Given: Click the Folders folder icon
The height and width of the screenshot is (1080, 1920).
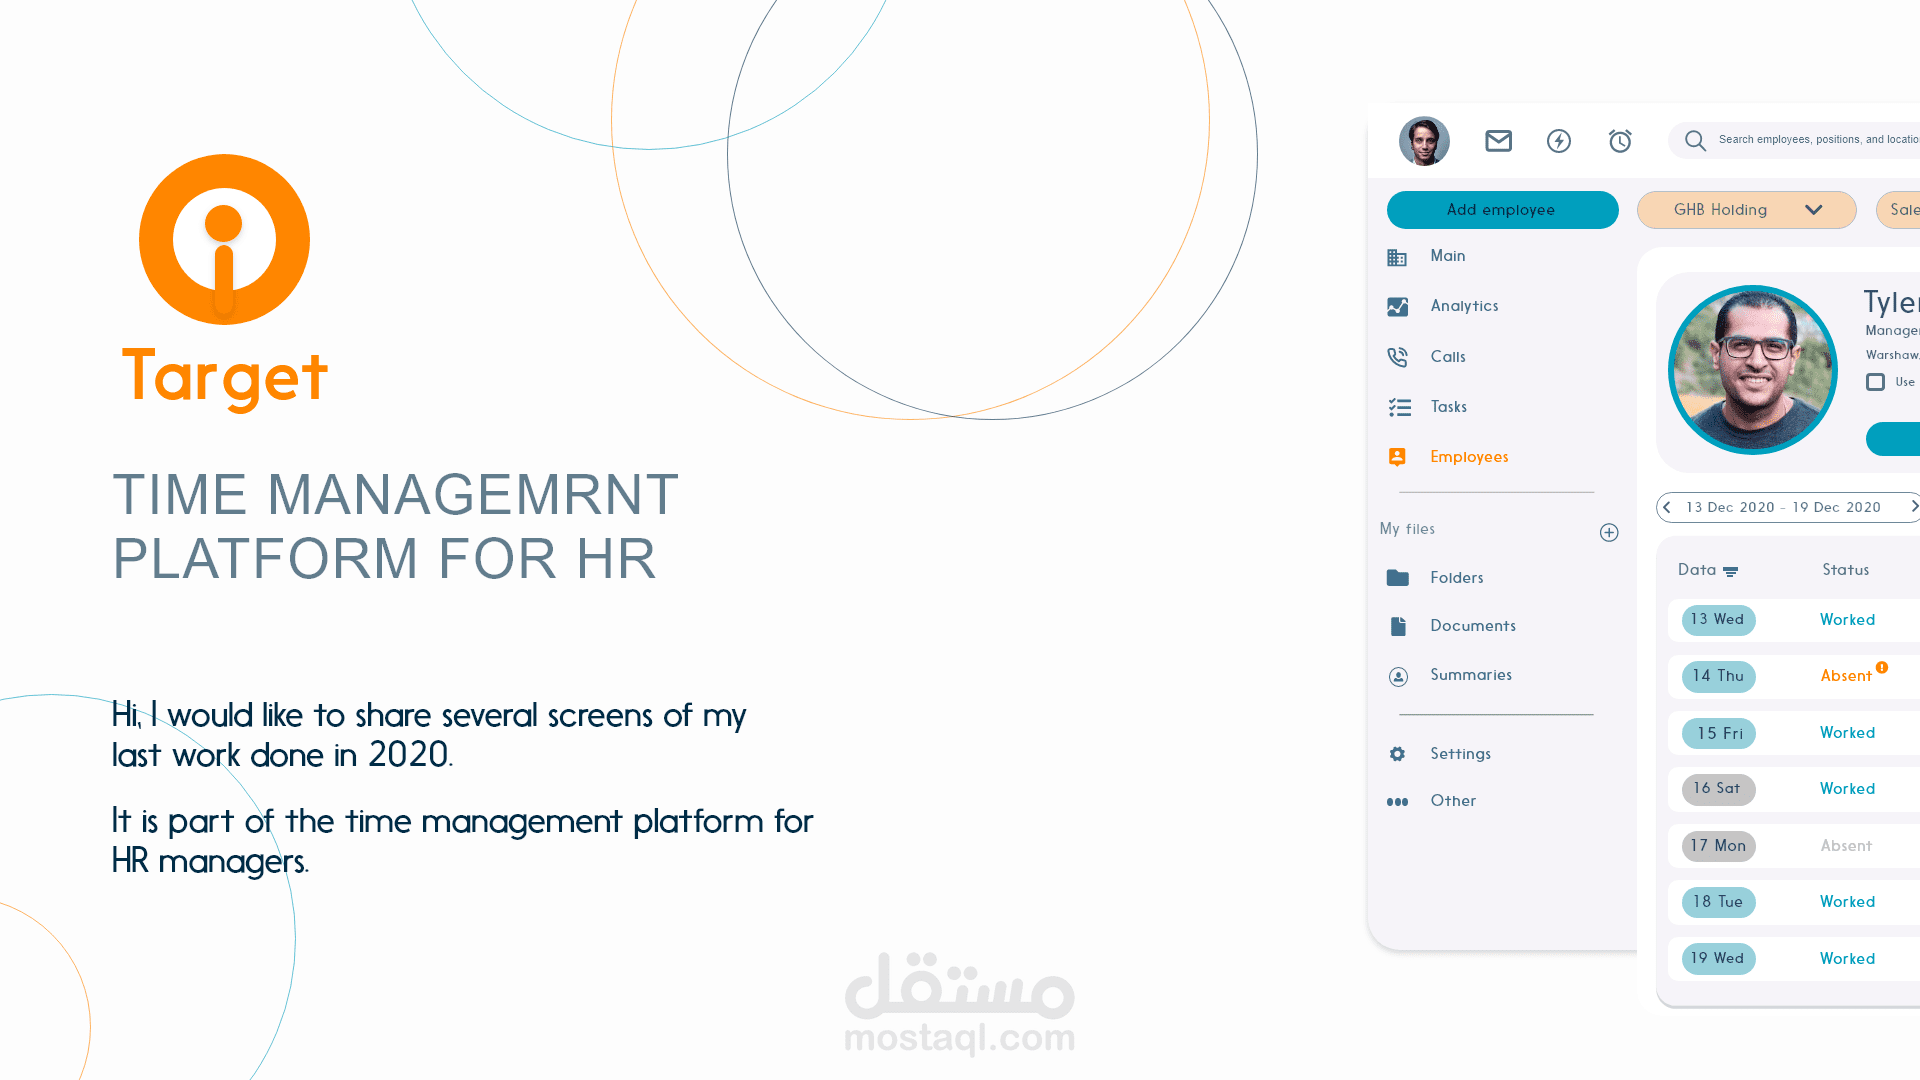Looking at the screenshot, I should click(1398, 578).
